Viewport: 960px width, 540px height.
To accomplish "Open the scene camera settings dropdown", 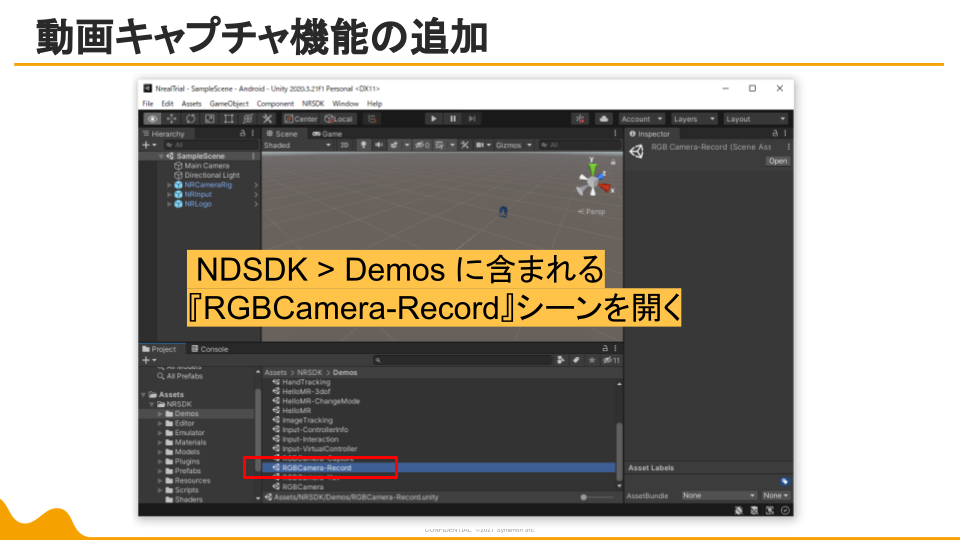I will point(483,145).
